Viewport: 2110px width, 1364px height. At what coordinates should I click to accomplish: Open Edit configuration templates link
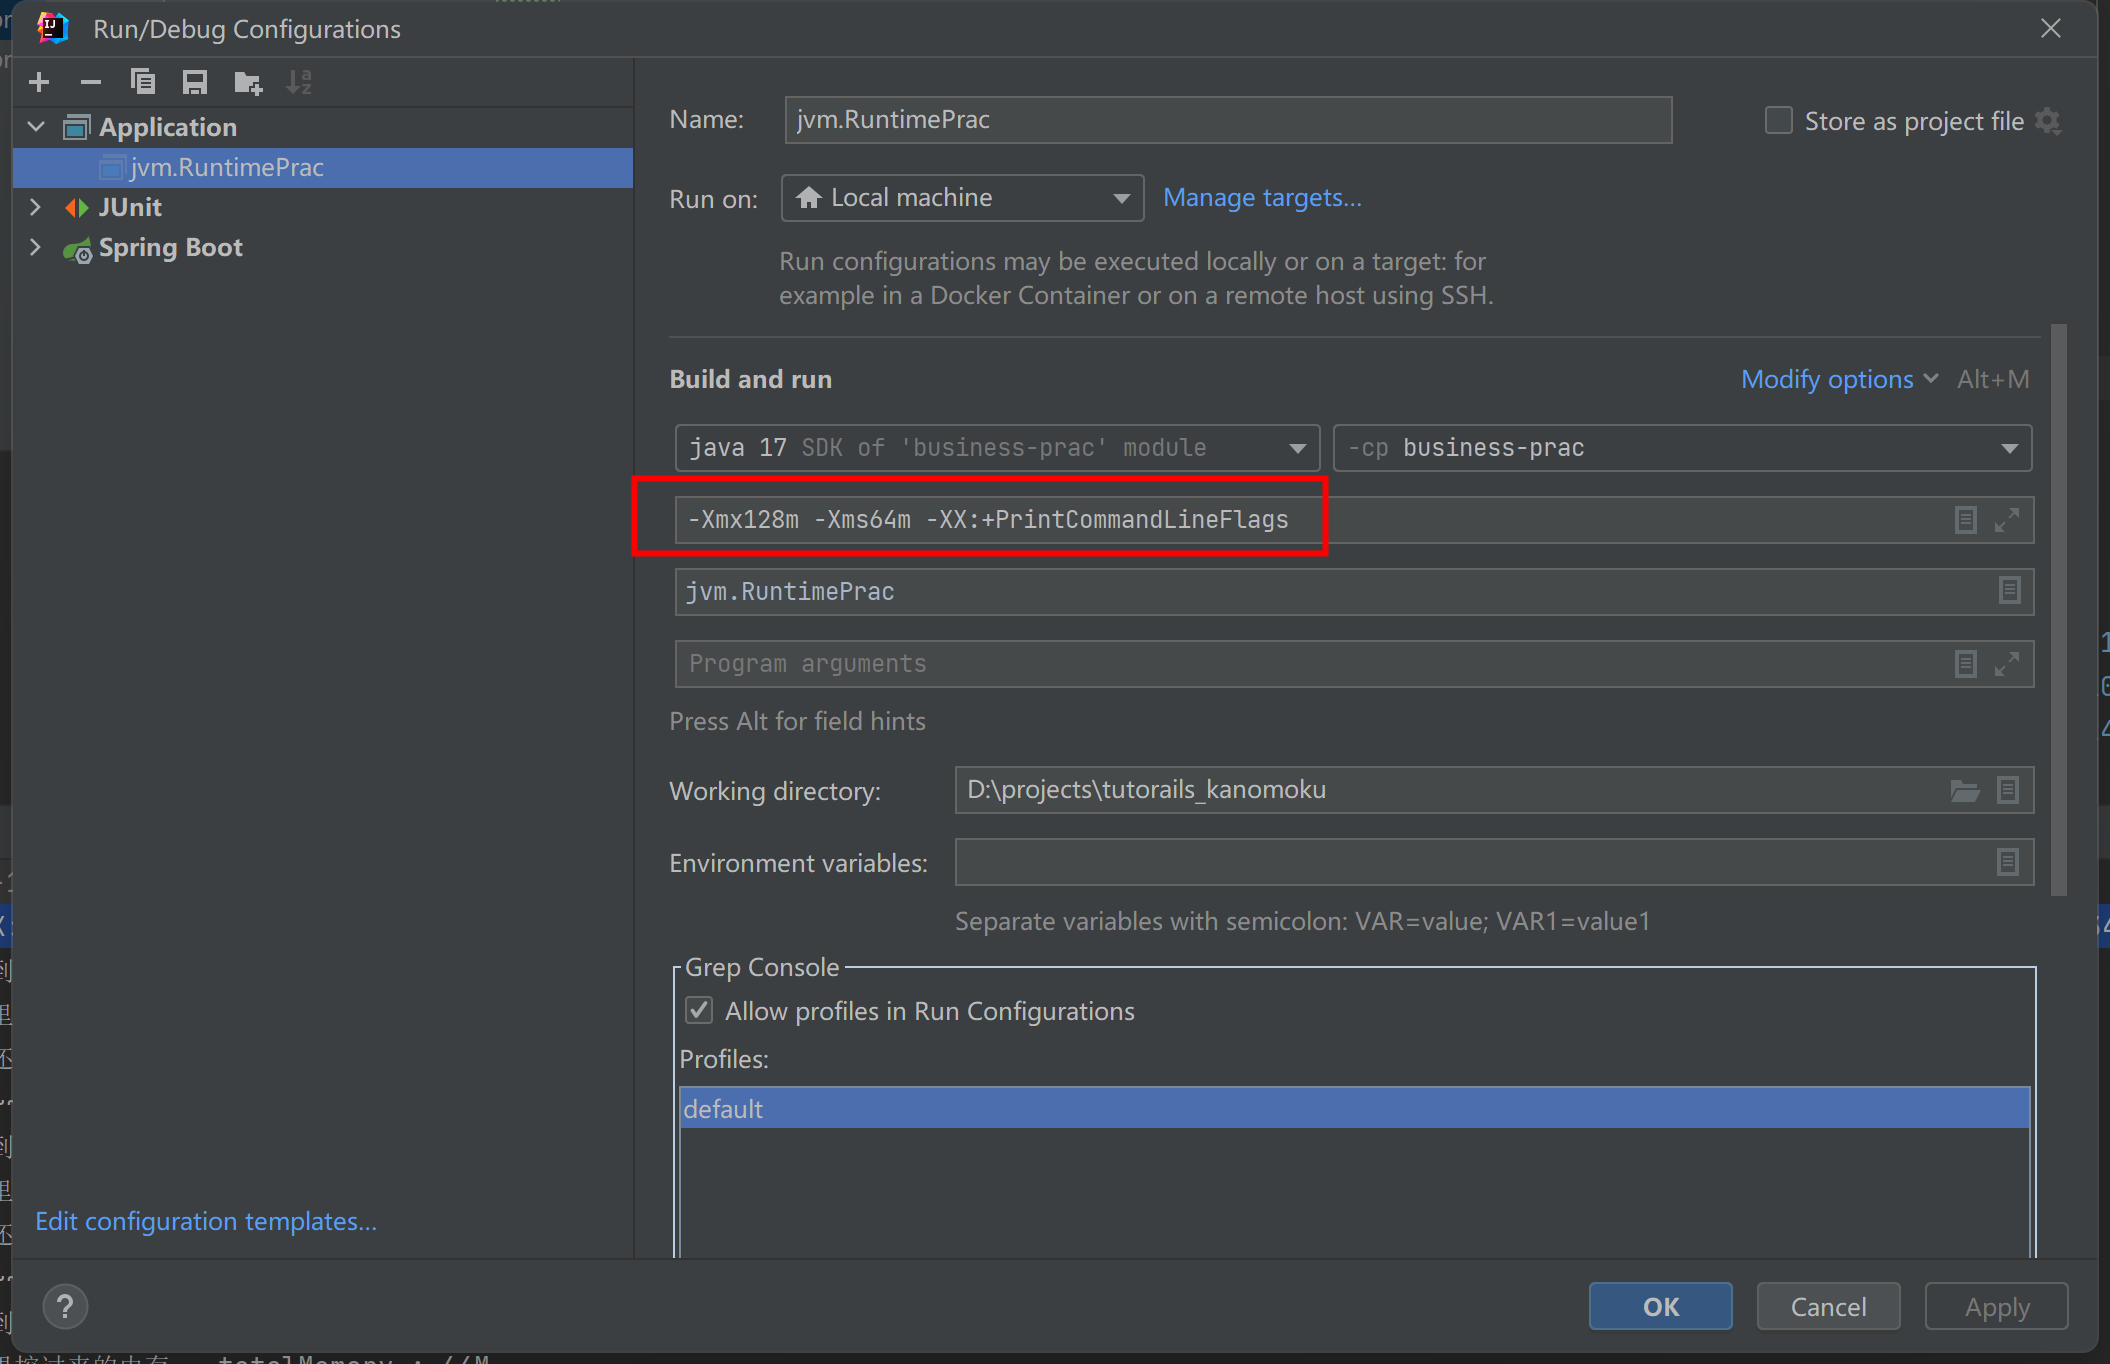[206, 1221]
